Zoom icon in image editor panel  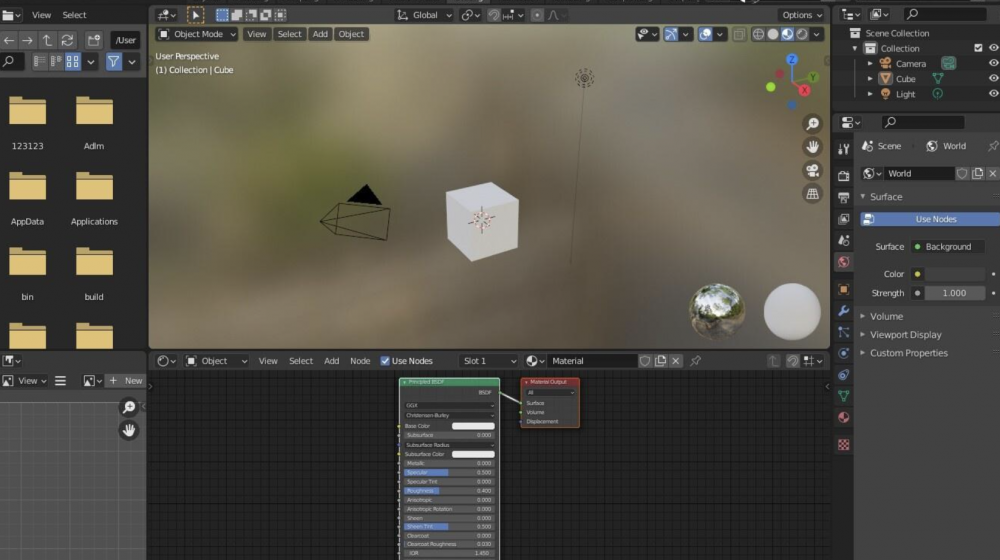129,407
